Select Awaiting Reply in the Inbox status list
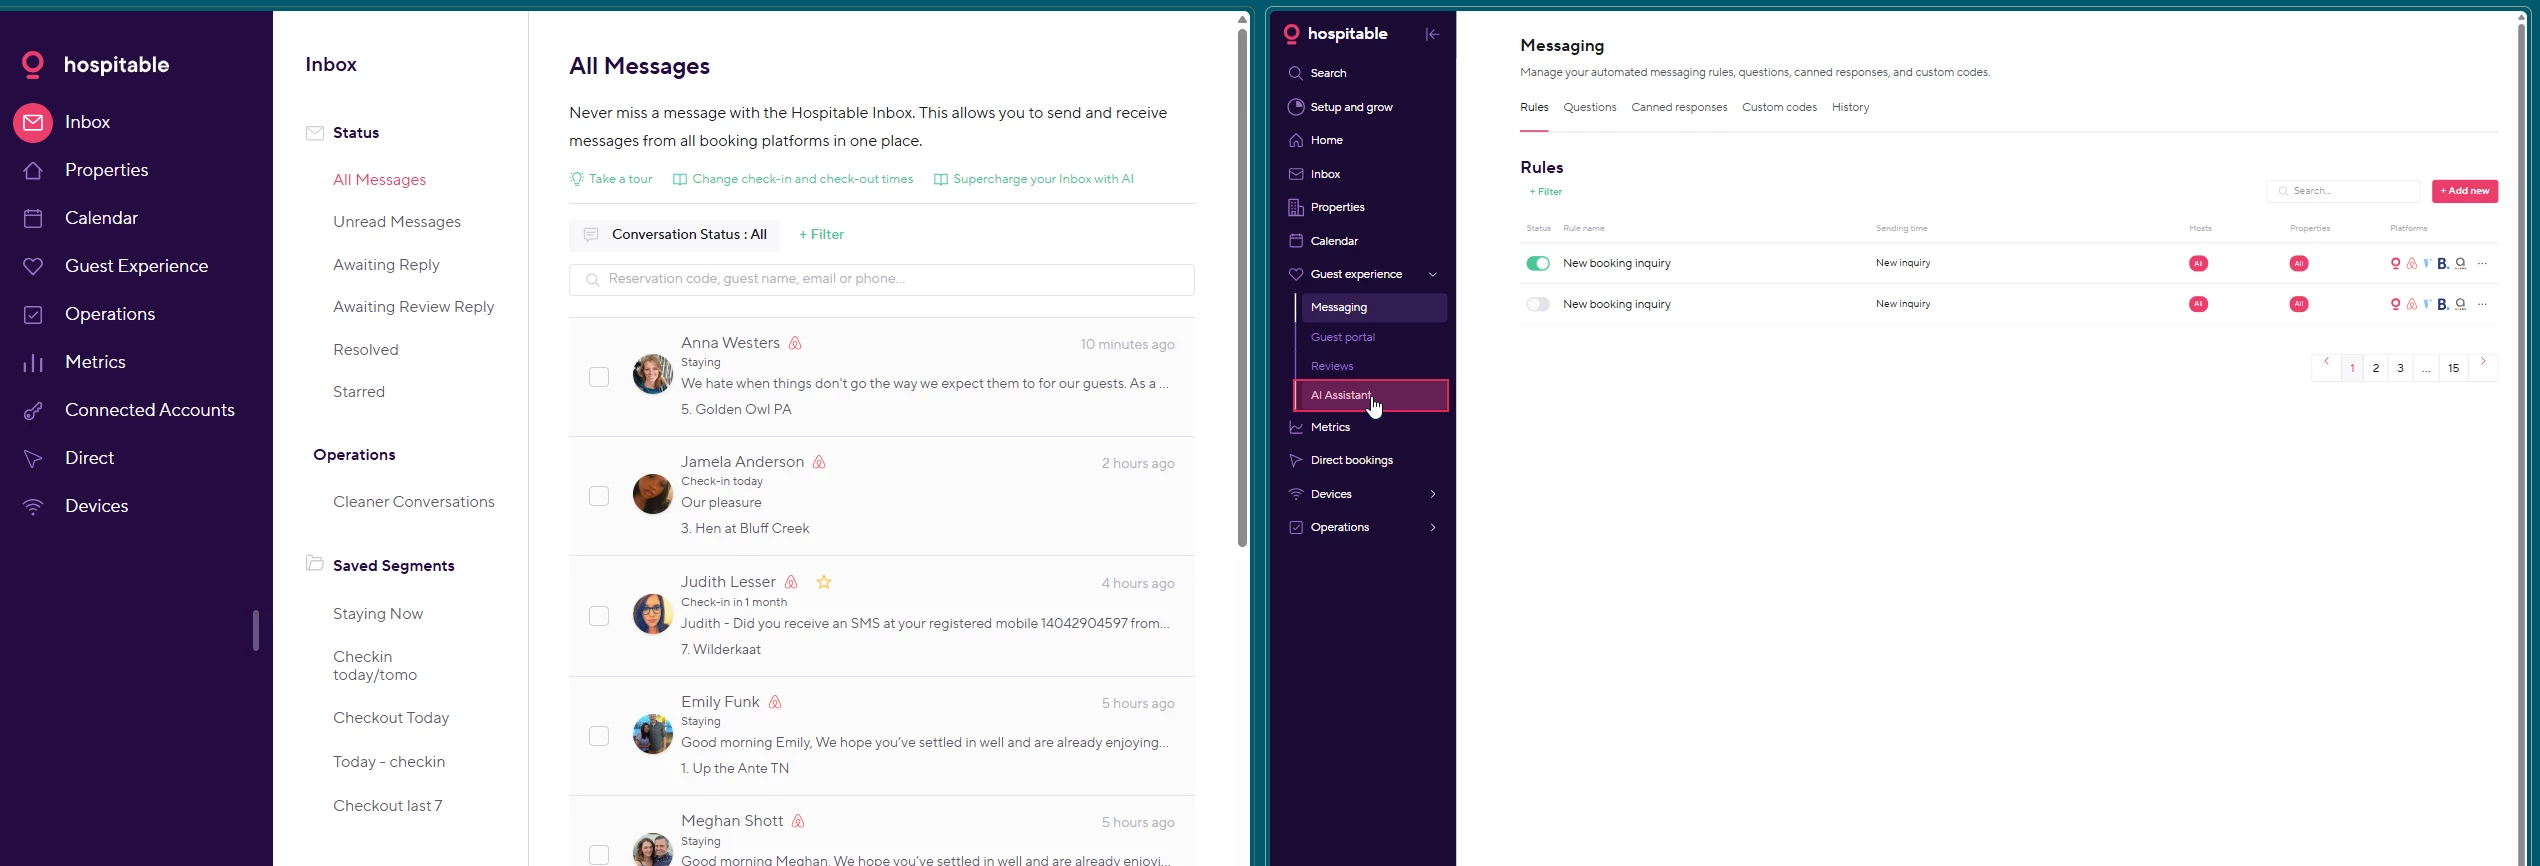2540x866 pixels. click(386, 265)
